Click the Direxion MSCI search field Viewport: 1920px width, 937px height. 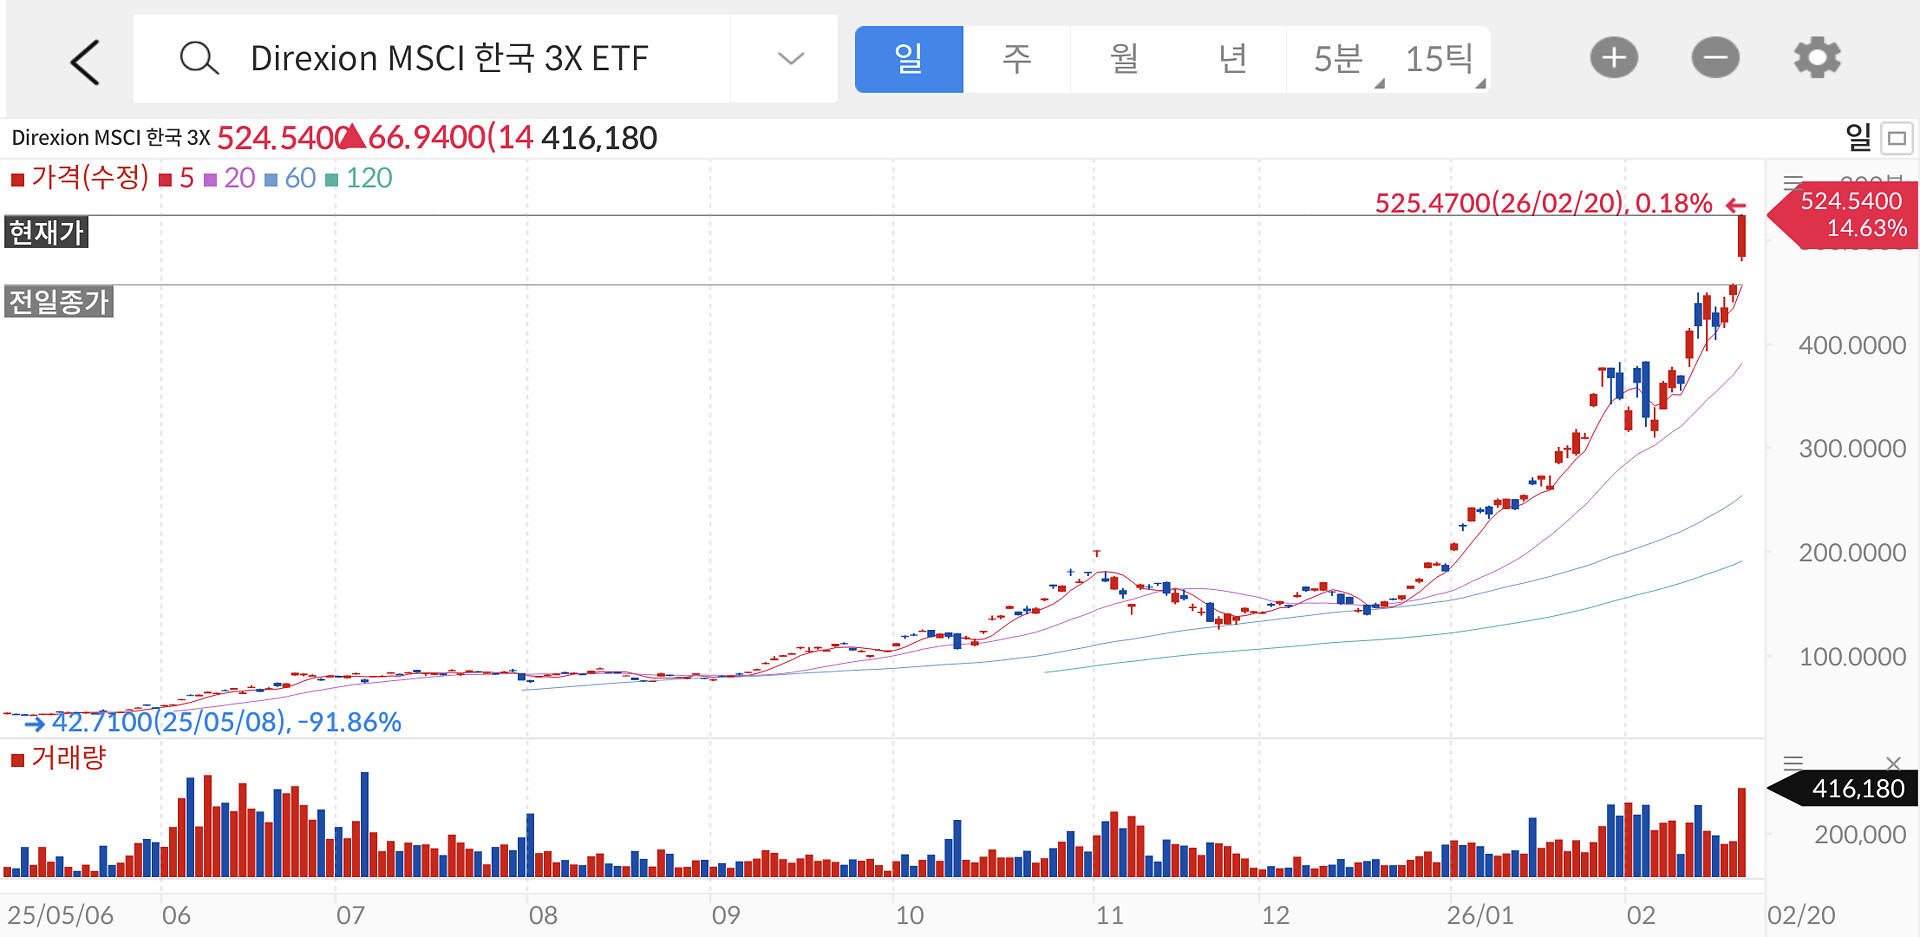tap(450, 59)
